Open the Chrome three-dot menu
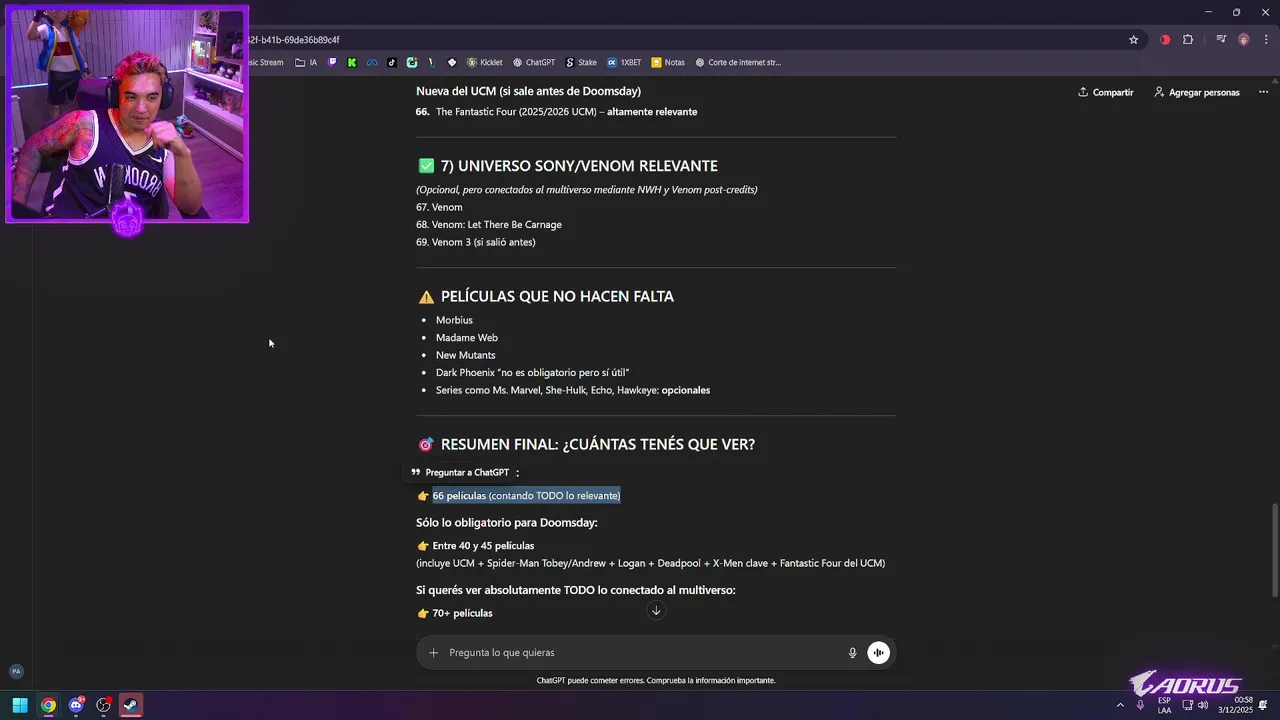Viewport: 1280px width, 720px height. click(x=1266, y=40)
